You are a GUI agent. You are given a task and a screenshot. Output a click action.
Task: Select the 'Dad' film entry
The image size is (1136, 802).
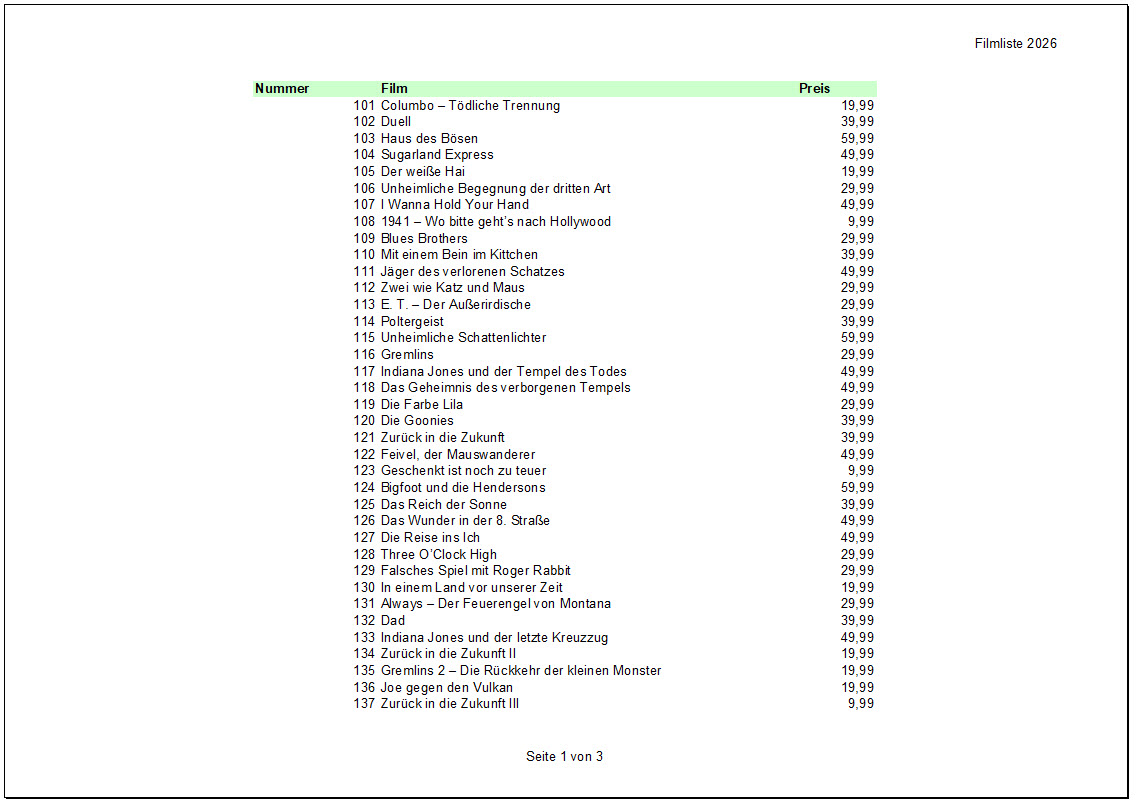click(393, 621)
